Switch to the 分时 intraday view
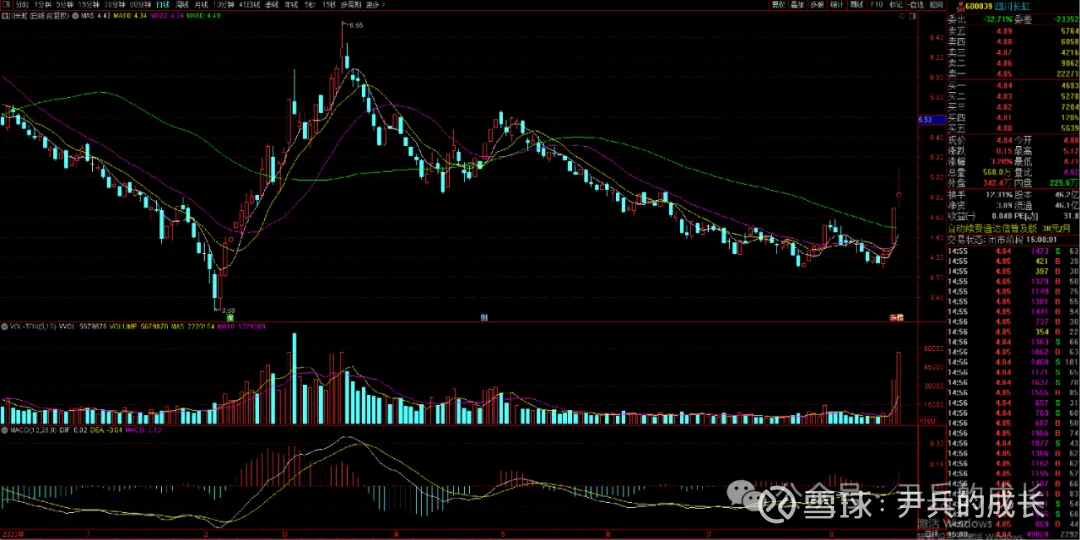The height and width of the screenshot is (540, 1080). pos(22,5)
